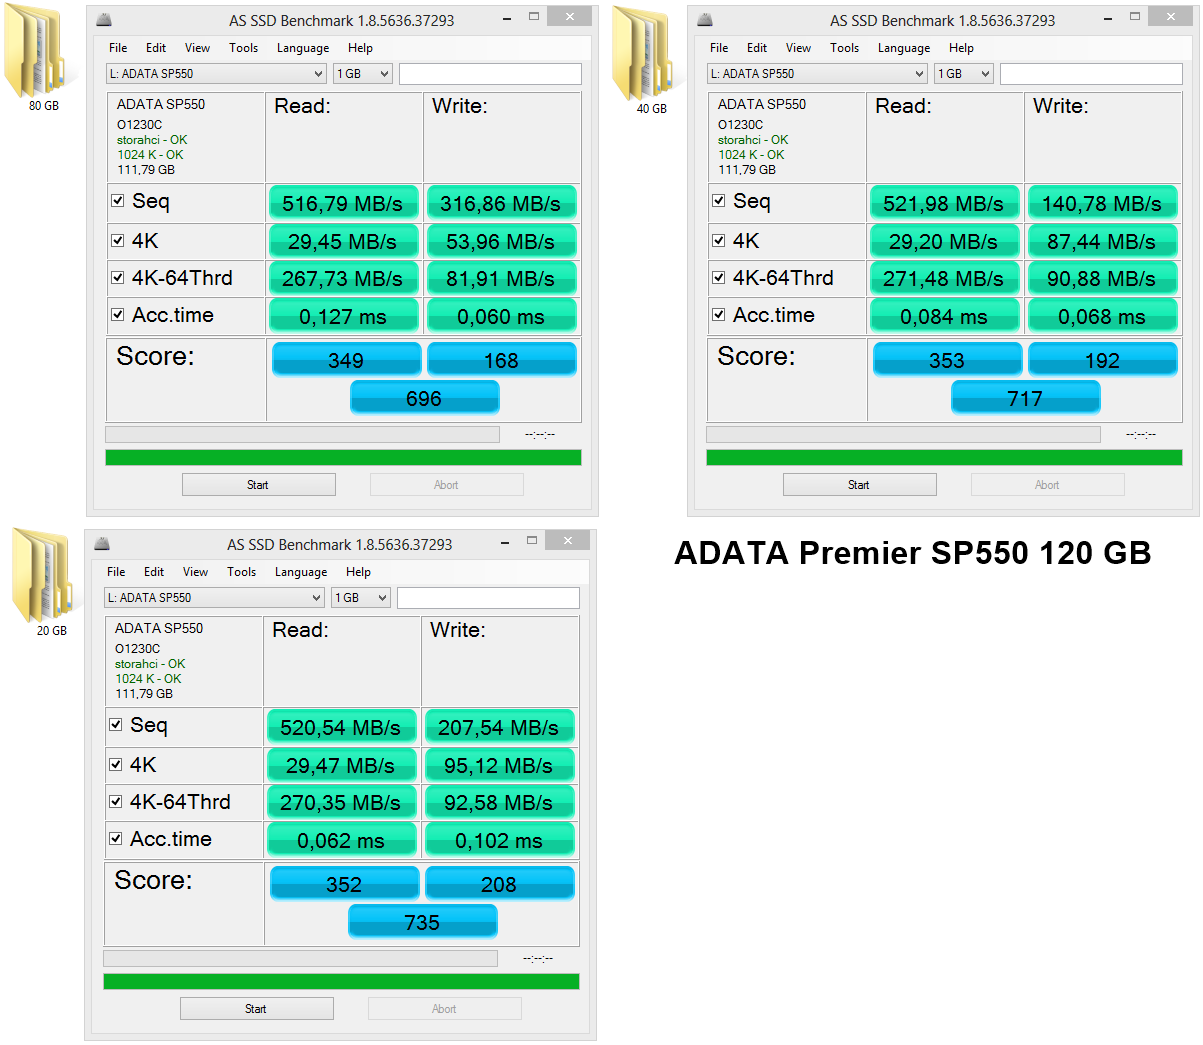Uncheck Acc.time in window scoring 735
This screenshot has width=1203, height=1045.
[116, 839]
